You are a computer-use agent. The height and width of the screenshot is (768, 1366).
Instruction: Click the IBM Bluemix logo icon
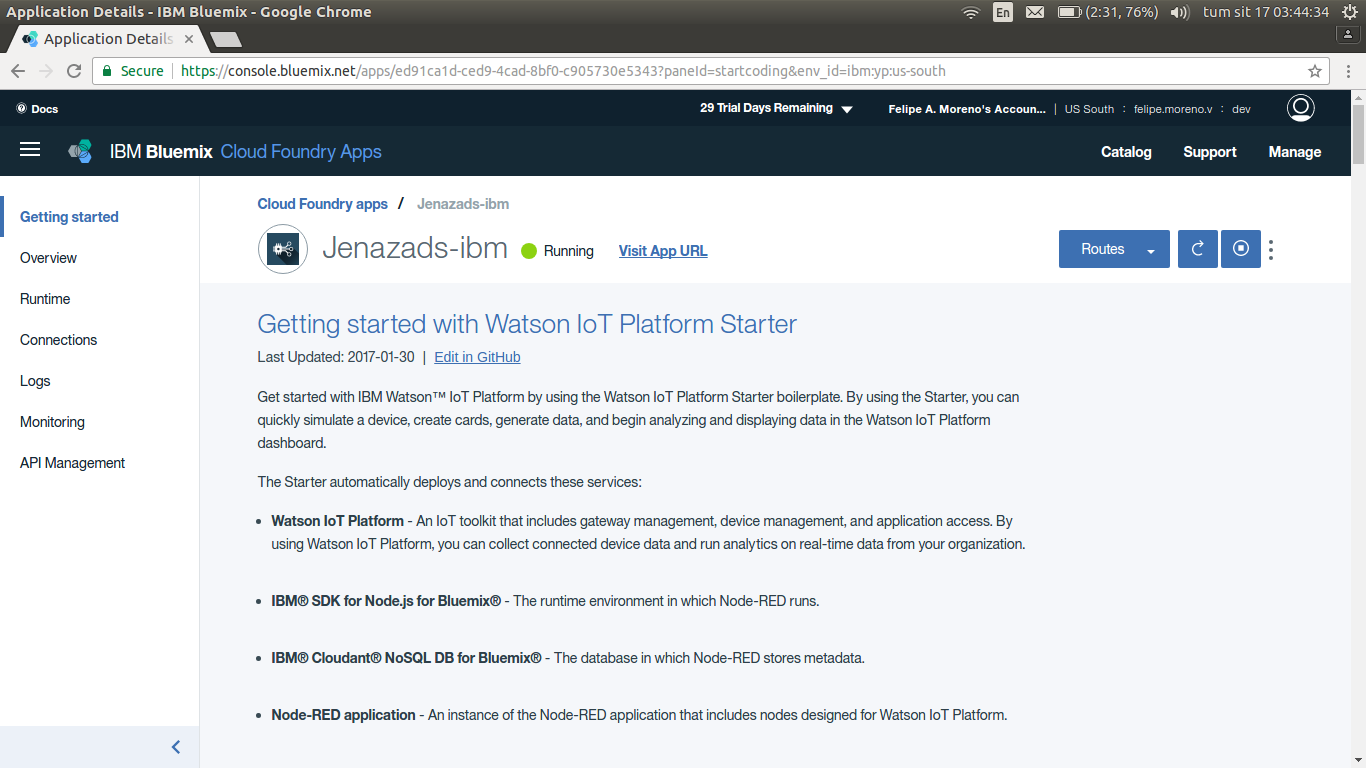(80, 152)
